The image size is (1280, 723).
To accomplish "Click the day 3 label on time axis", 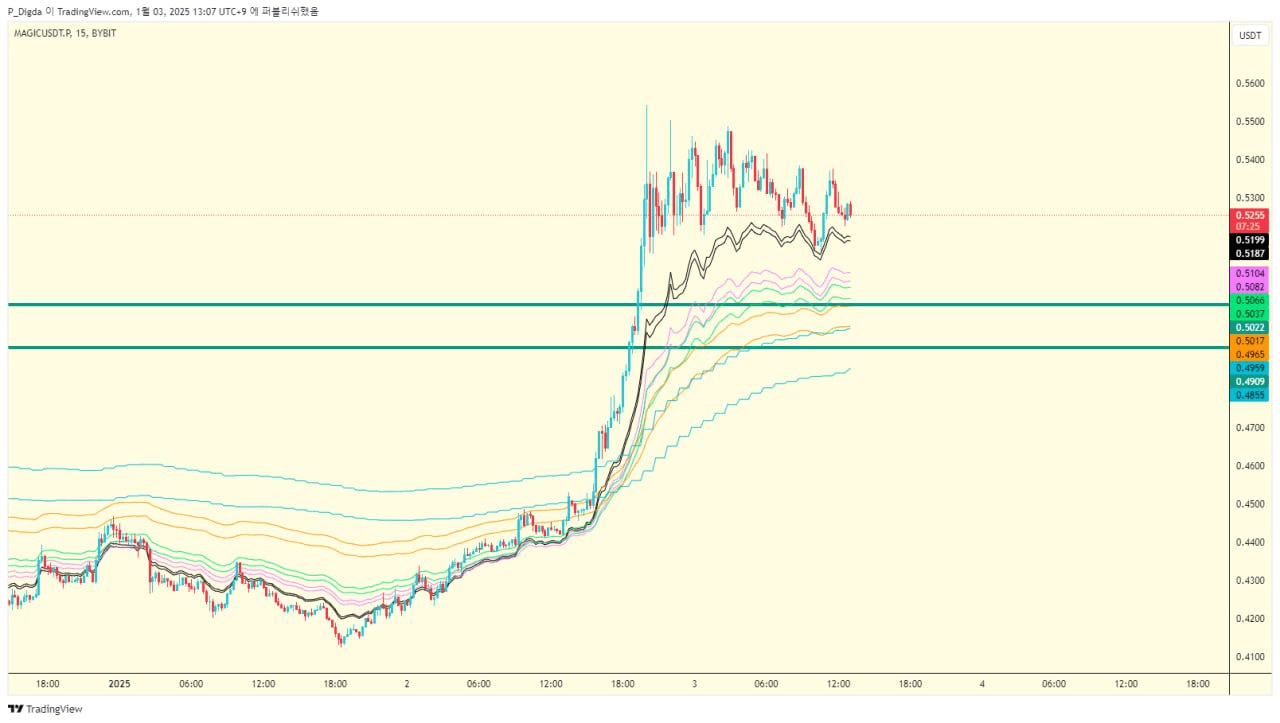I will click(695, 684).
